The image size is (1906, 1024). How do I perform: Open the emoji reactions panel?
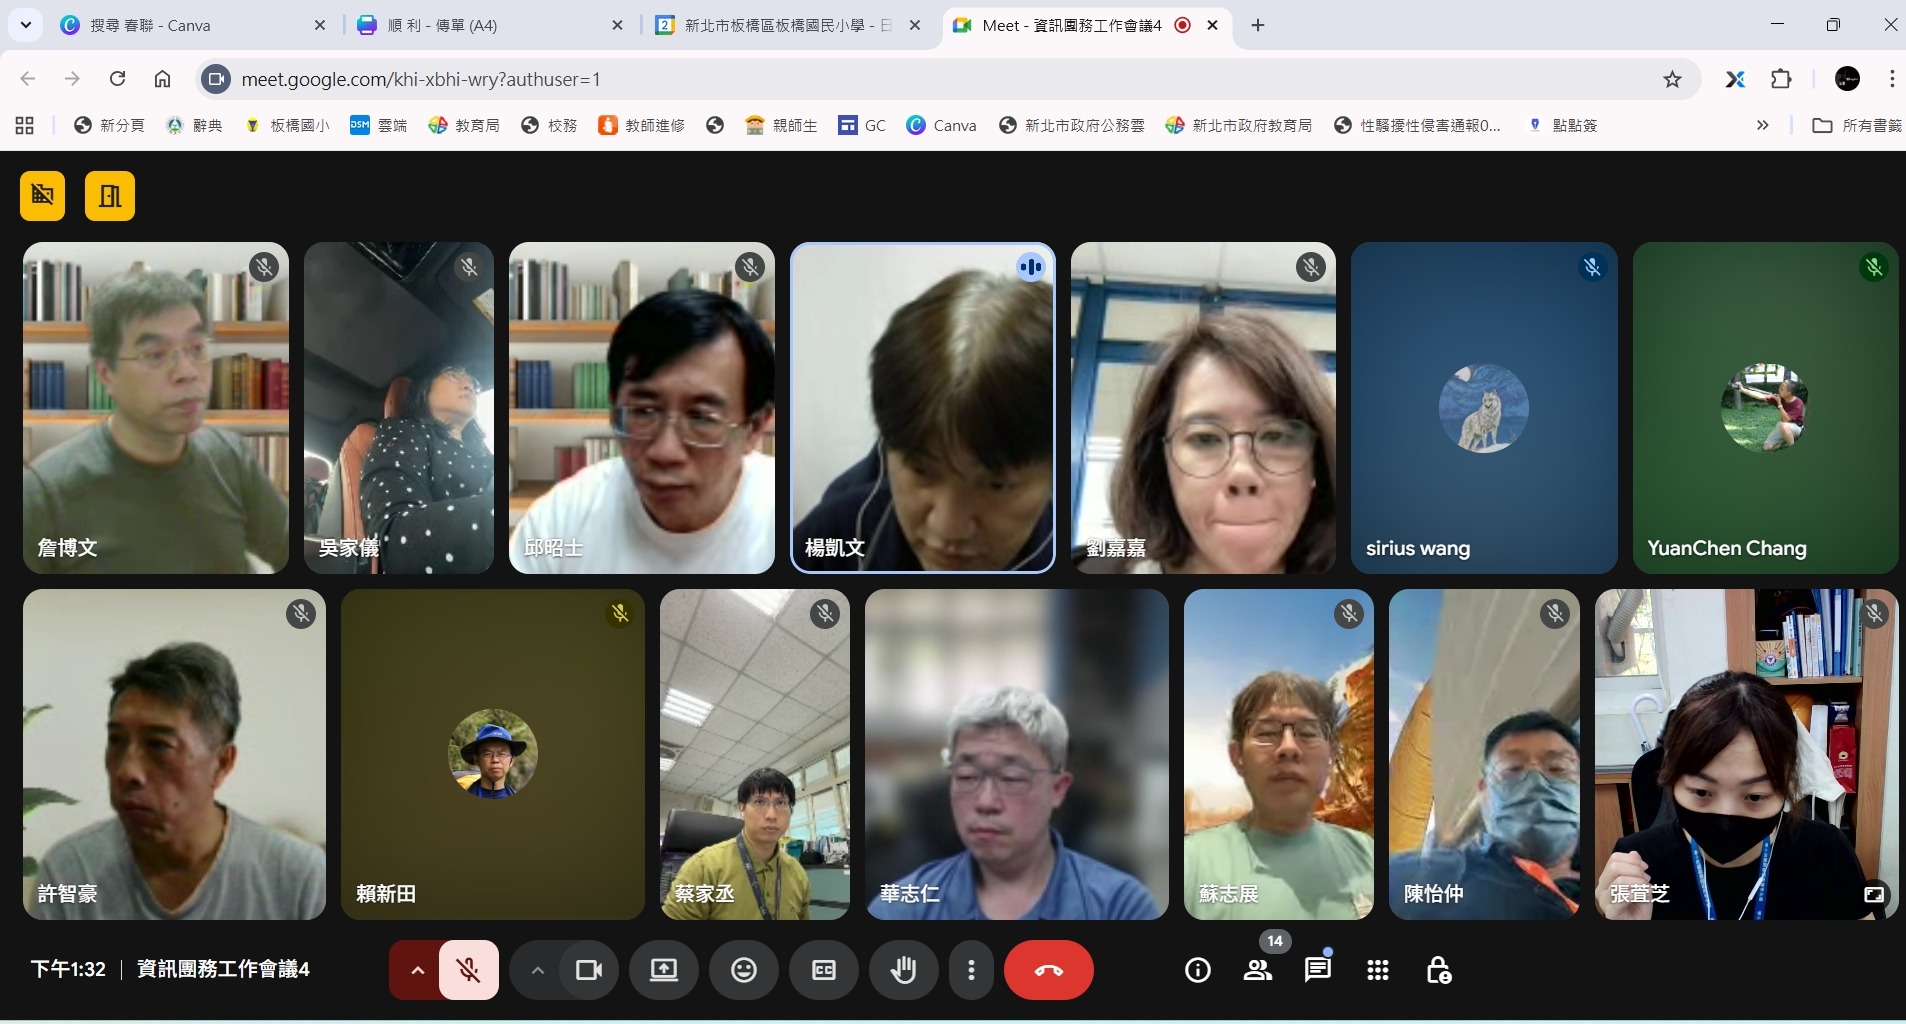click(x=743, y=970)
